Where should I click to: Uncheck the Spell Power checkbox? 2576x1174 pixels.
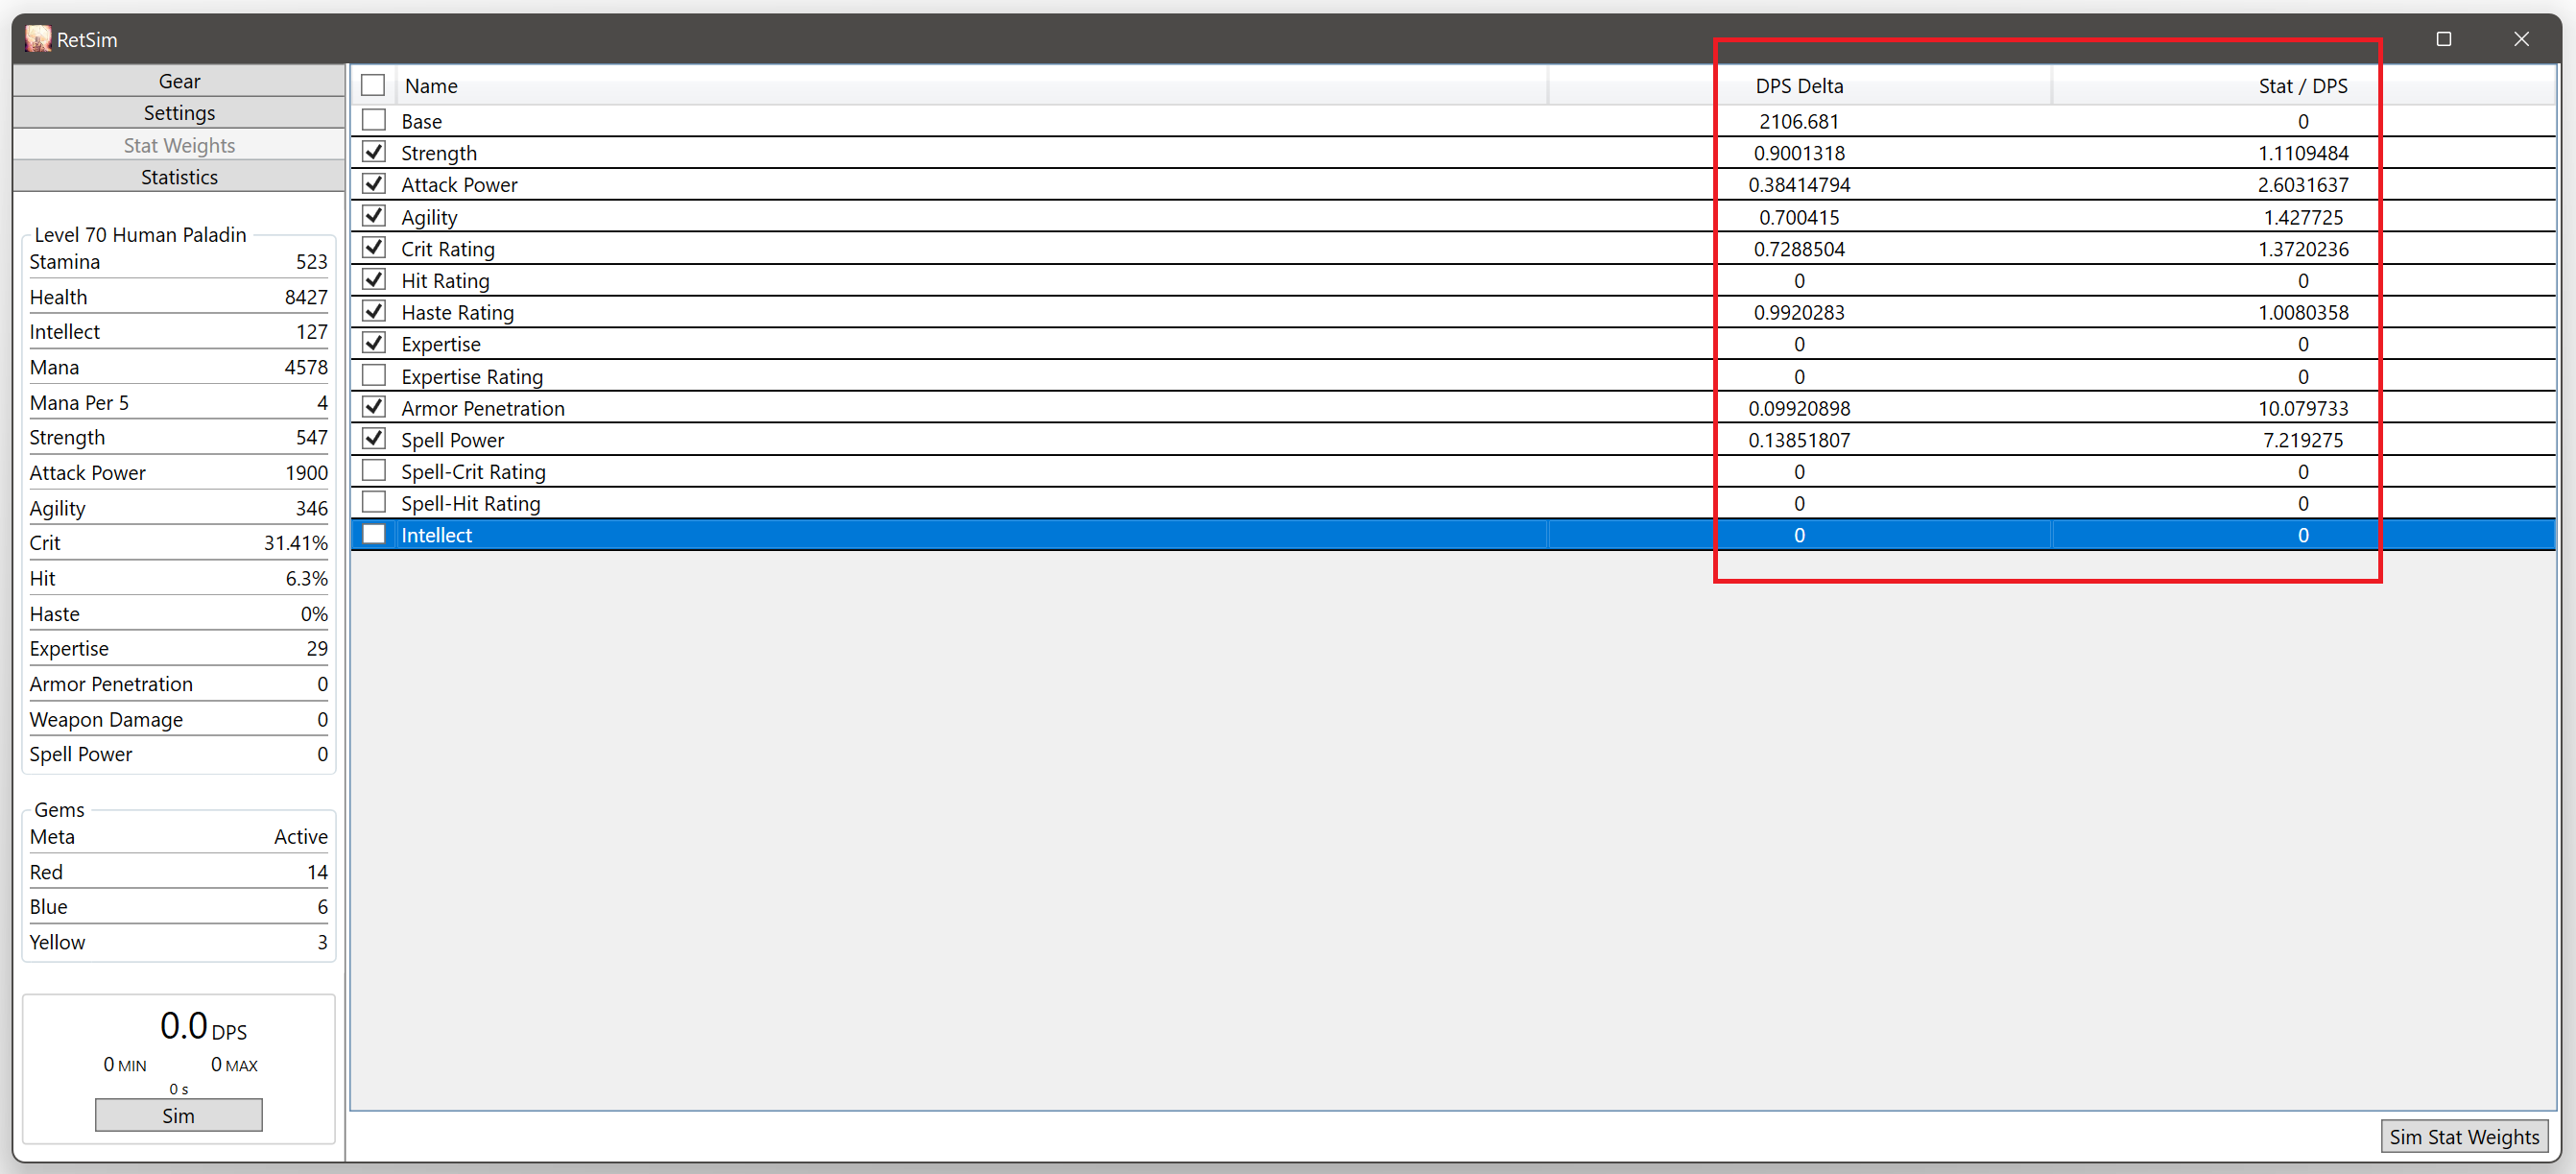coord(373,439)
